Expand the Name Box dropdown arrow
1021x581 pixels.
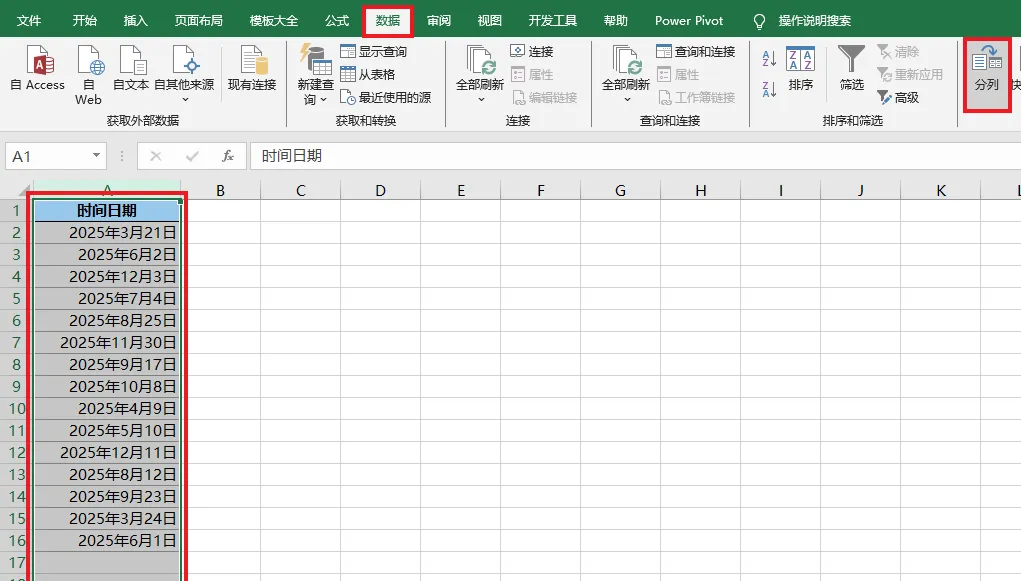[96, 156]
